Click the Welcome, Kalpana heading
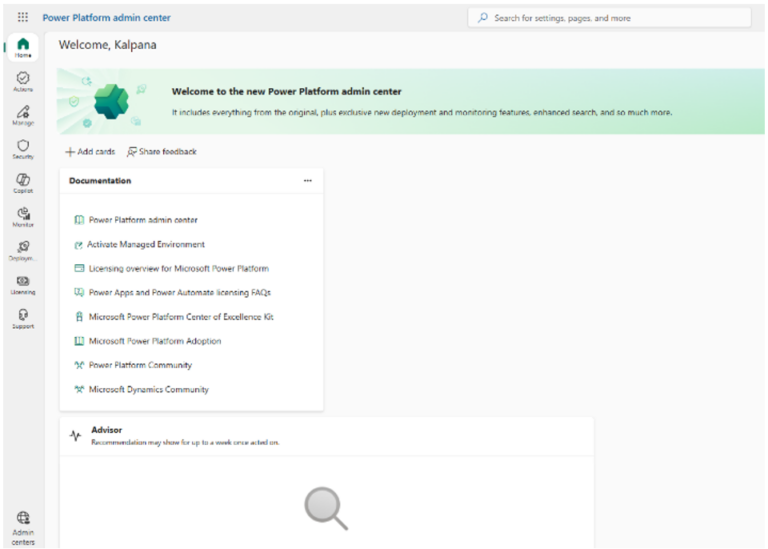 (x=108, y=45)
